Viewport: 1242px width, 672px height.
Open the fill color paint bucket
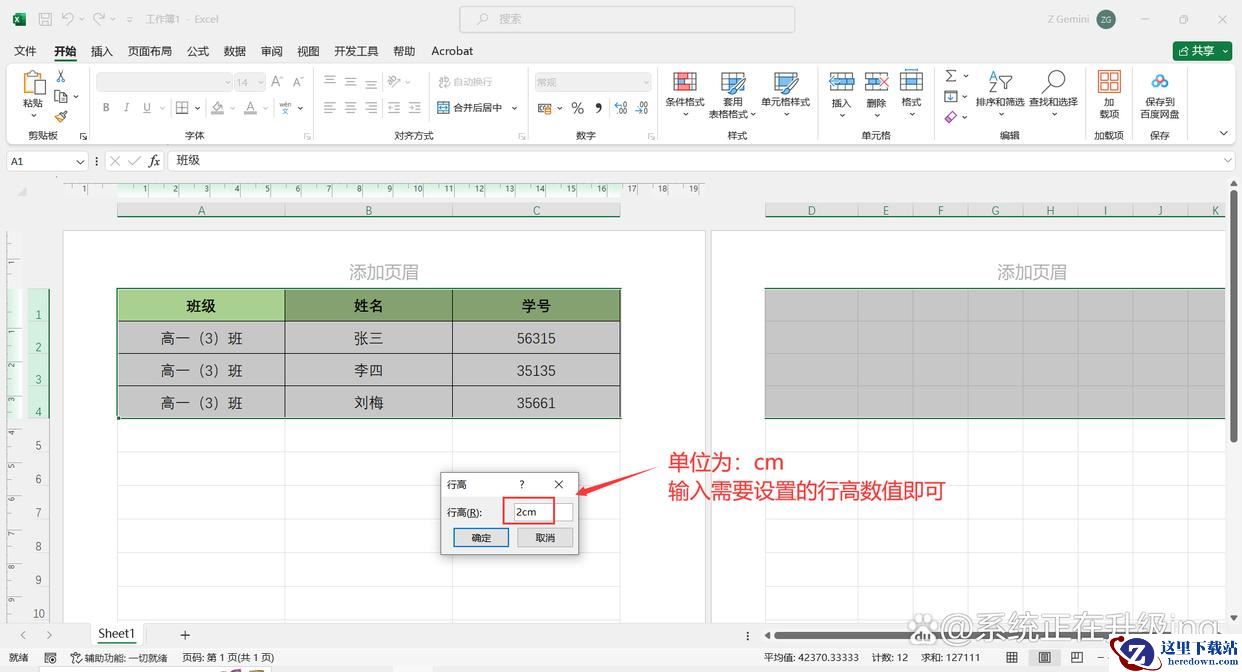(x=218, y=108)
